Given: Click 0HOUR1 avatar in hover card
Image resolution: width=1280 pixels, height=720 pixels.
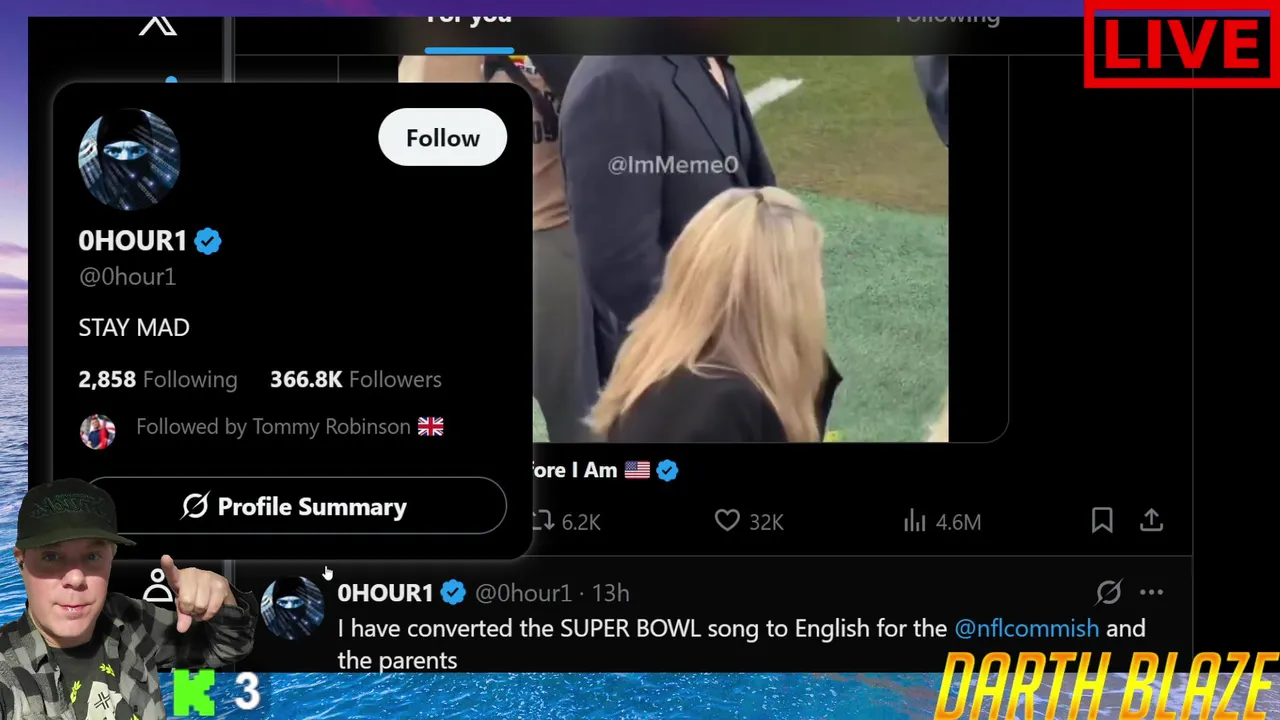Looking at the screenshot, I should click(x=129, y=159).
